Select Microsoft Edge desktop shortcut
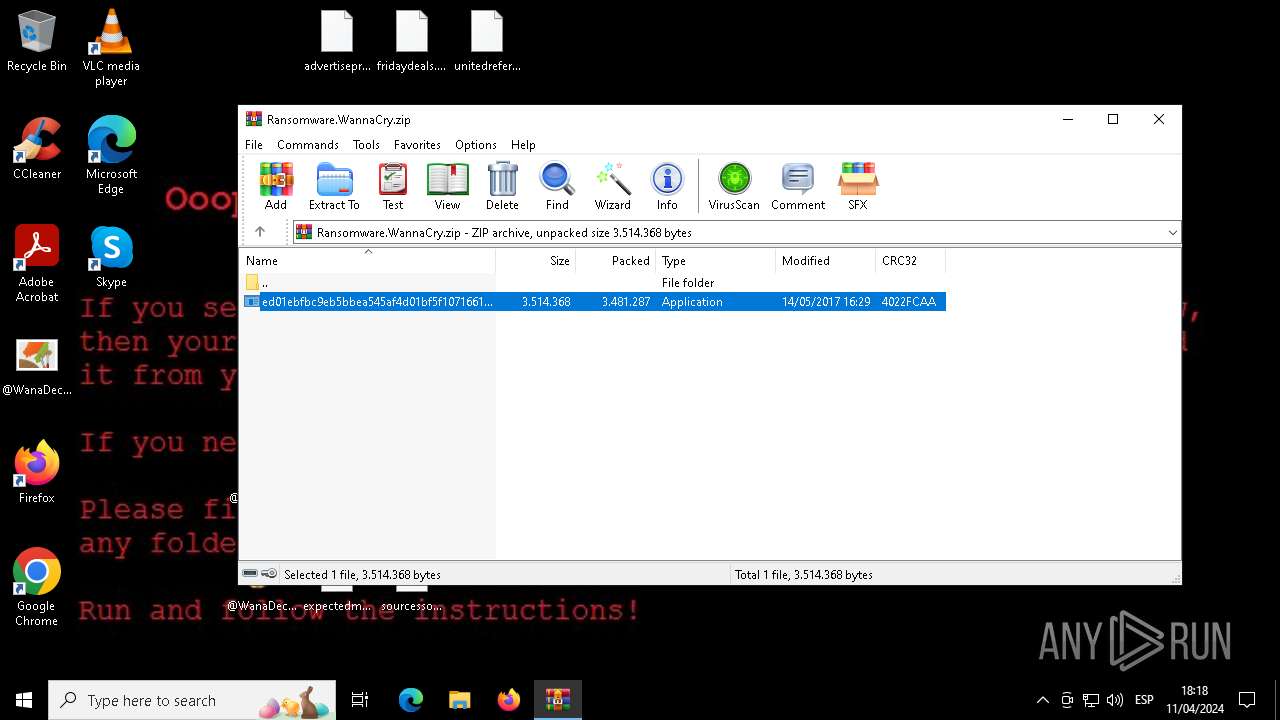The width and height of the screenshot is (1280, 720). click(x=111, y=156)
